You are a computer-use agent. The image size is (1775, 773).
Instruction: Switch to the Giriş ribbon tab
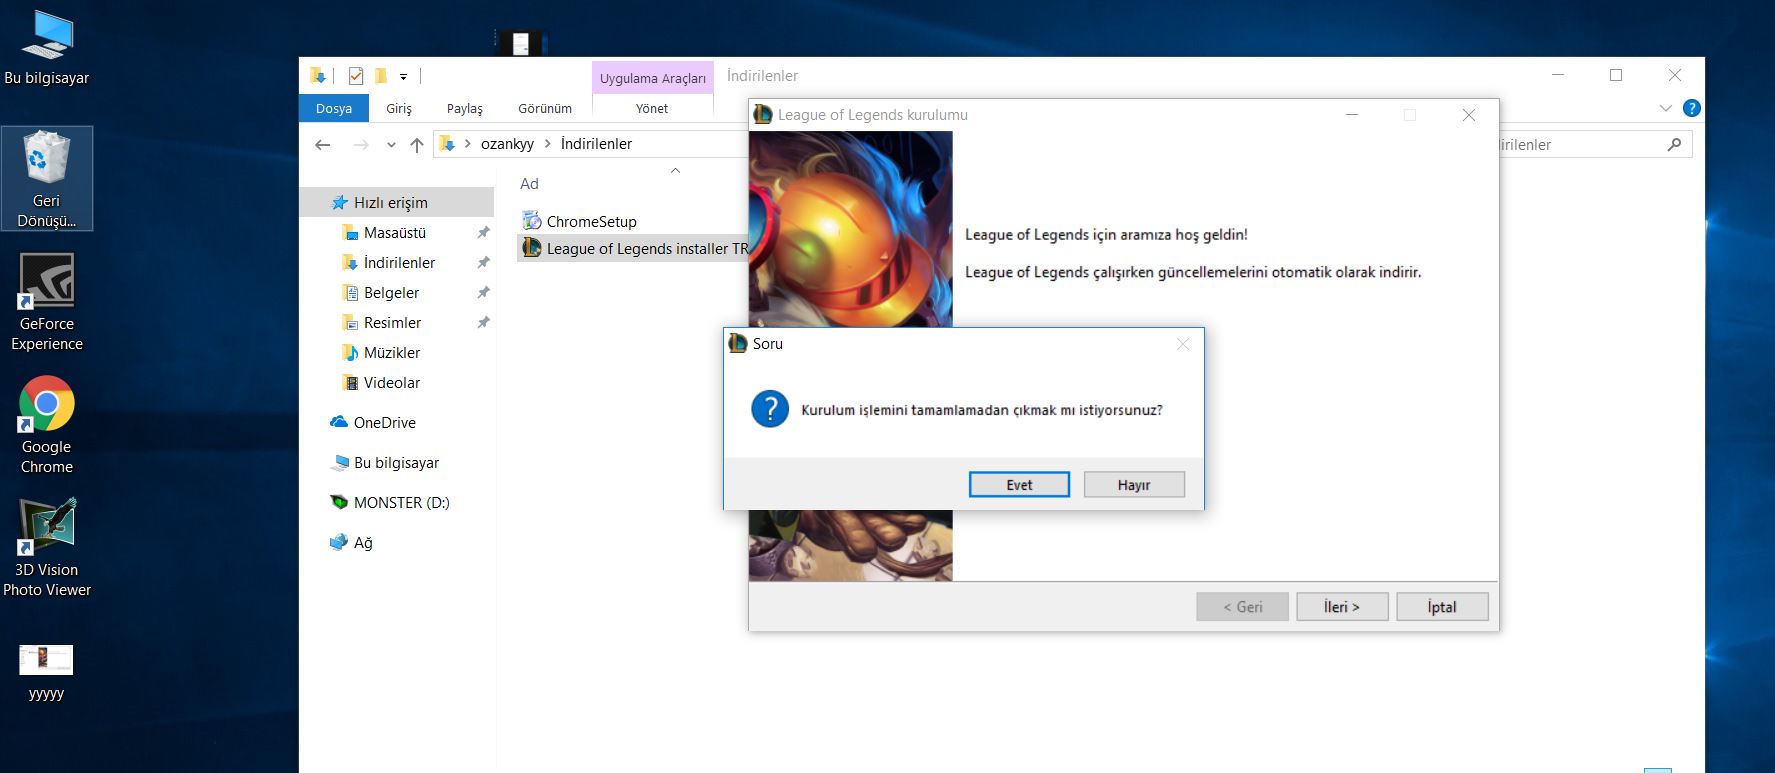(399, 108)
